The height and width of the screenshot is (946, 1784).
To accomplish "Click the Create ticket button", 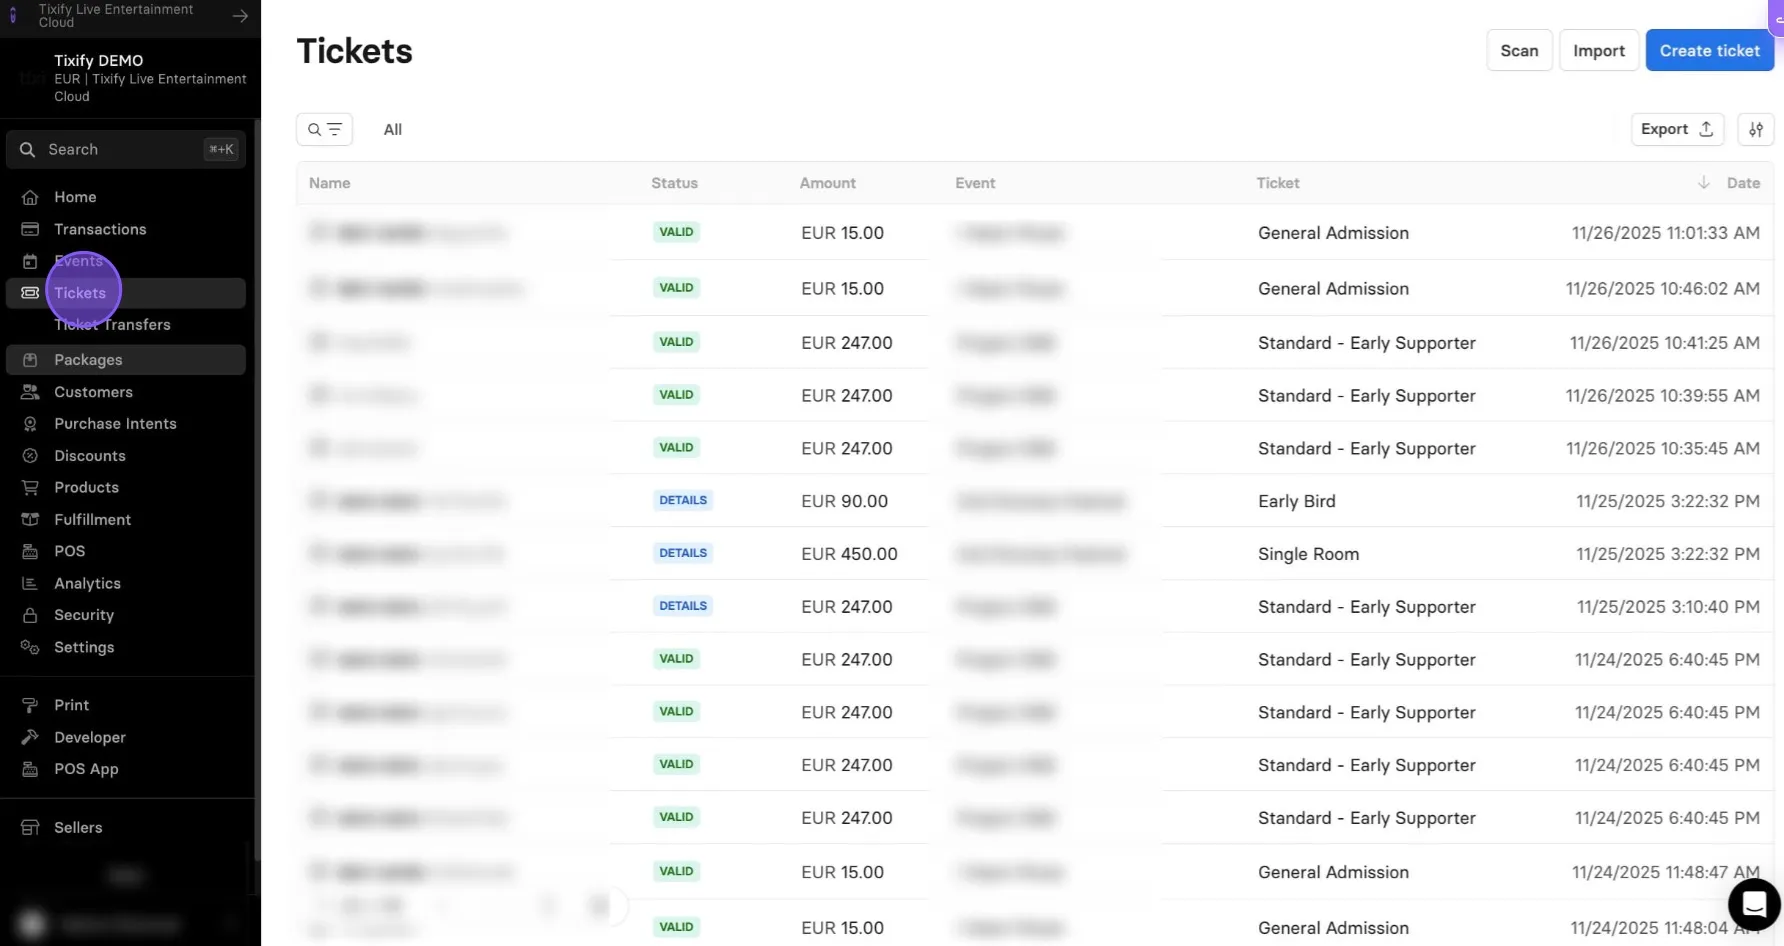I will [1709, 51].
